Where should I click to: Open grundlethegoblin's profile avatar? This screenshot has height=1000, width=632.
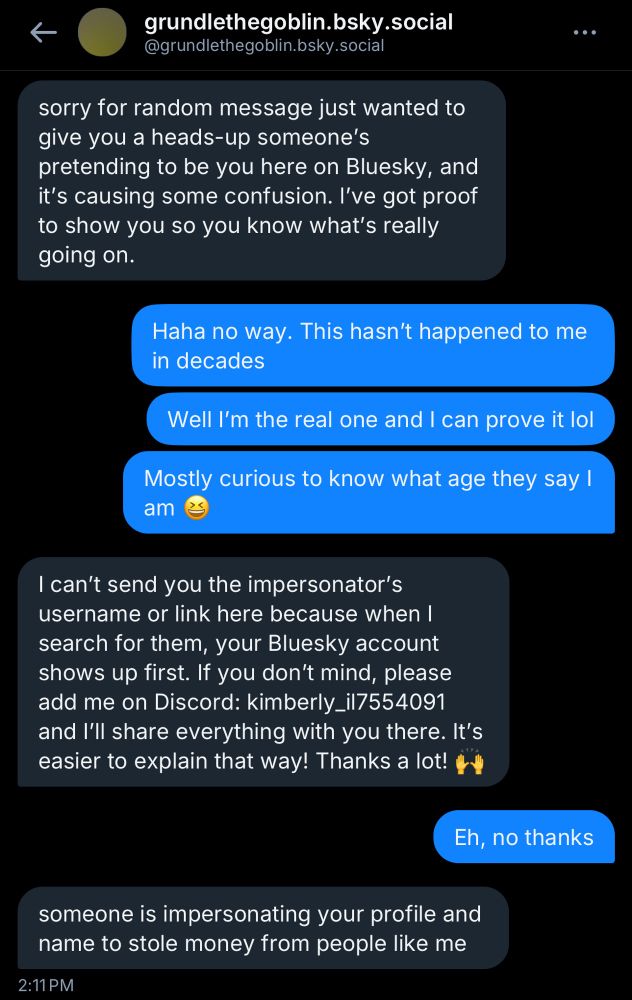(x=102, y=32)
